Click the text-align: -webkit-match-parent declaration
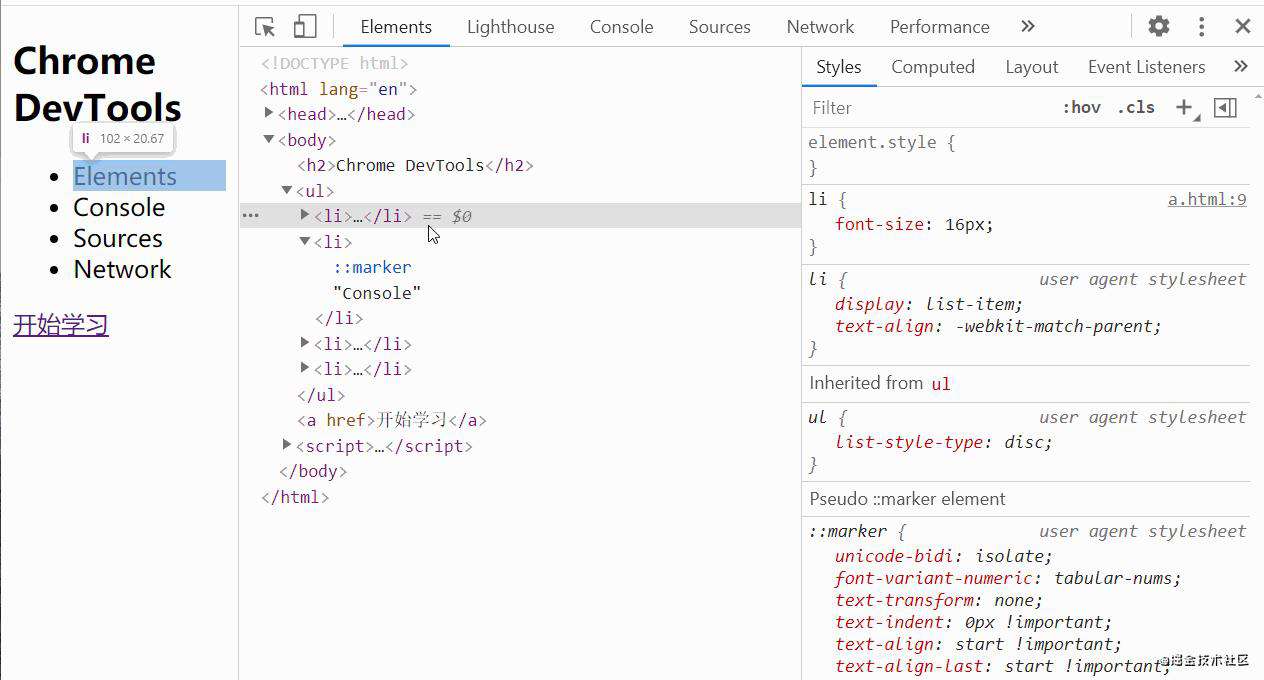The image size is (1264, 680). click(998, 326)
